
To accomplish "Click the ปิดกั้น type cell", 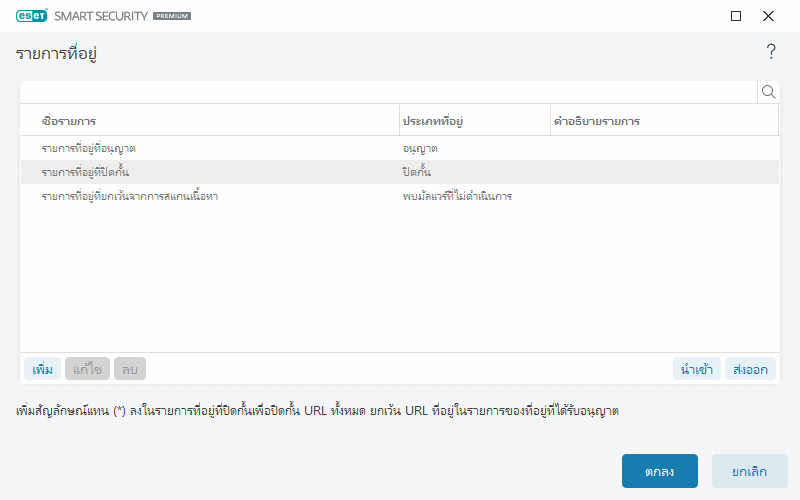I will [416, 172].
